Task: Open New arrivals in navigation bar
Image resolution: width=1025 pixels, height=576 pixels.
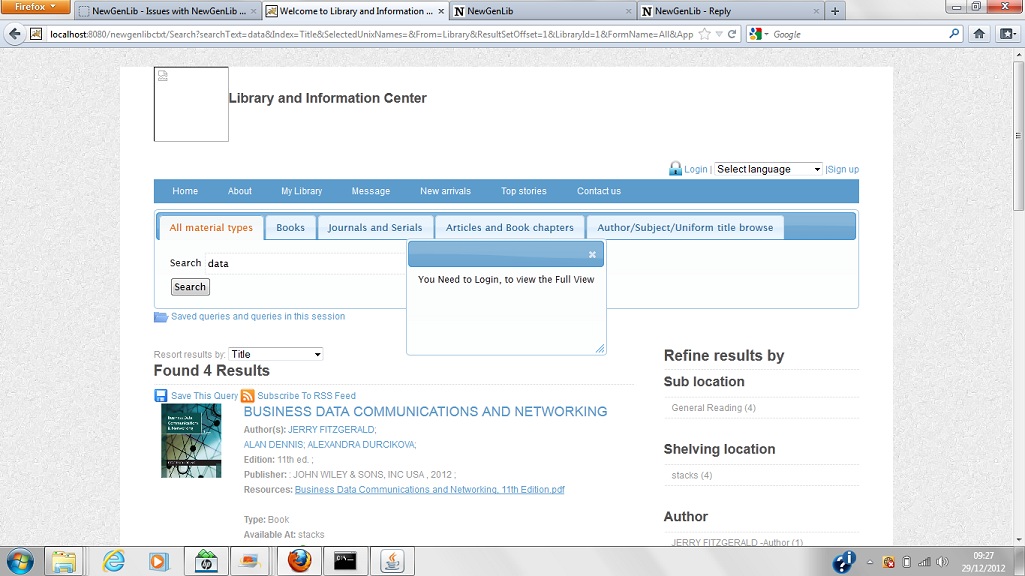Action: tap(445, 191)
